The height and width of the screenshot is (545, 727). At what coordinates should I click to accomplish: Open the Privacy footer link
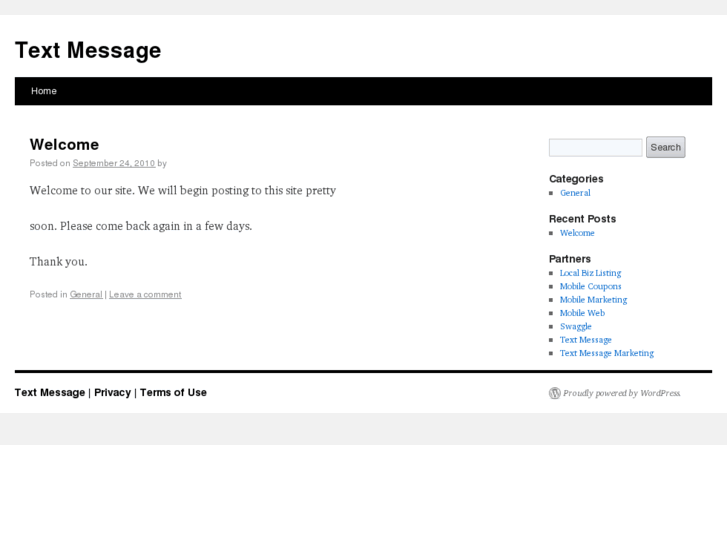(113, 392)
